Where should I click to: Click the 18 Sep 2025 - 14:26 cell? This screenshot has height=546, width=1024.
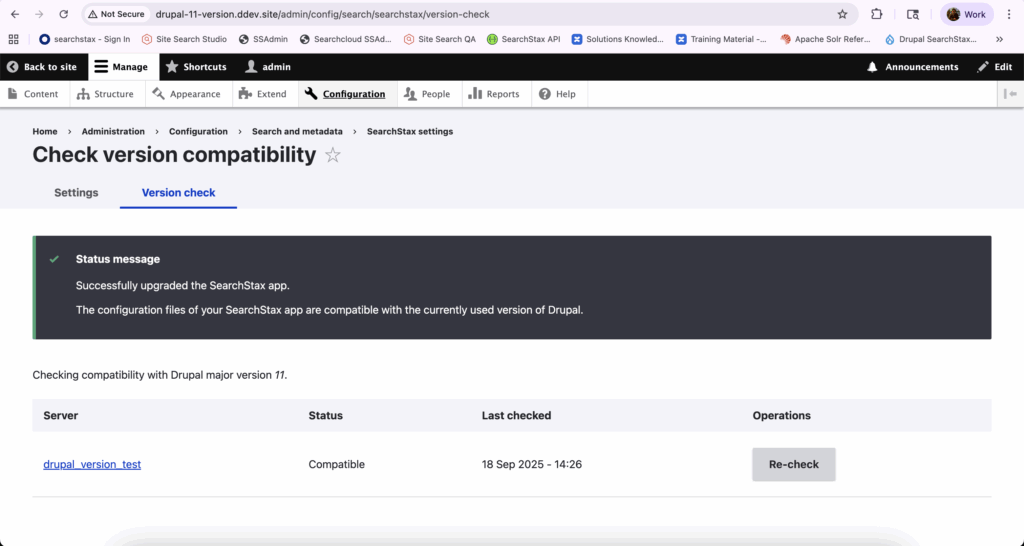pyautogui.click(x=532, y=464)
